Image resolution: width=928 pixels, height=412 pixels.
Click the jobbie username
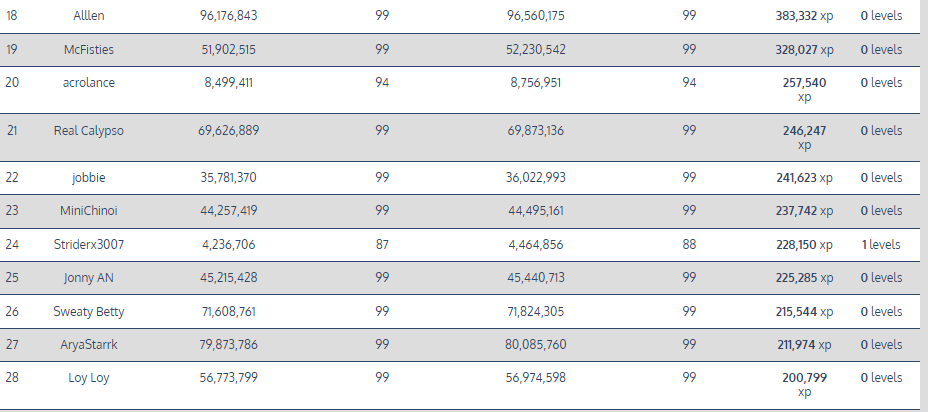click(x=88, y=178)
